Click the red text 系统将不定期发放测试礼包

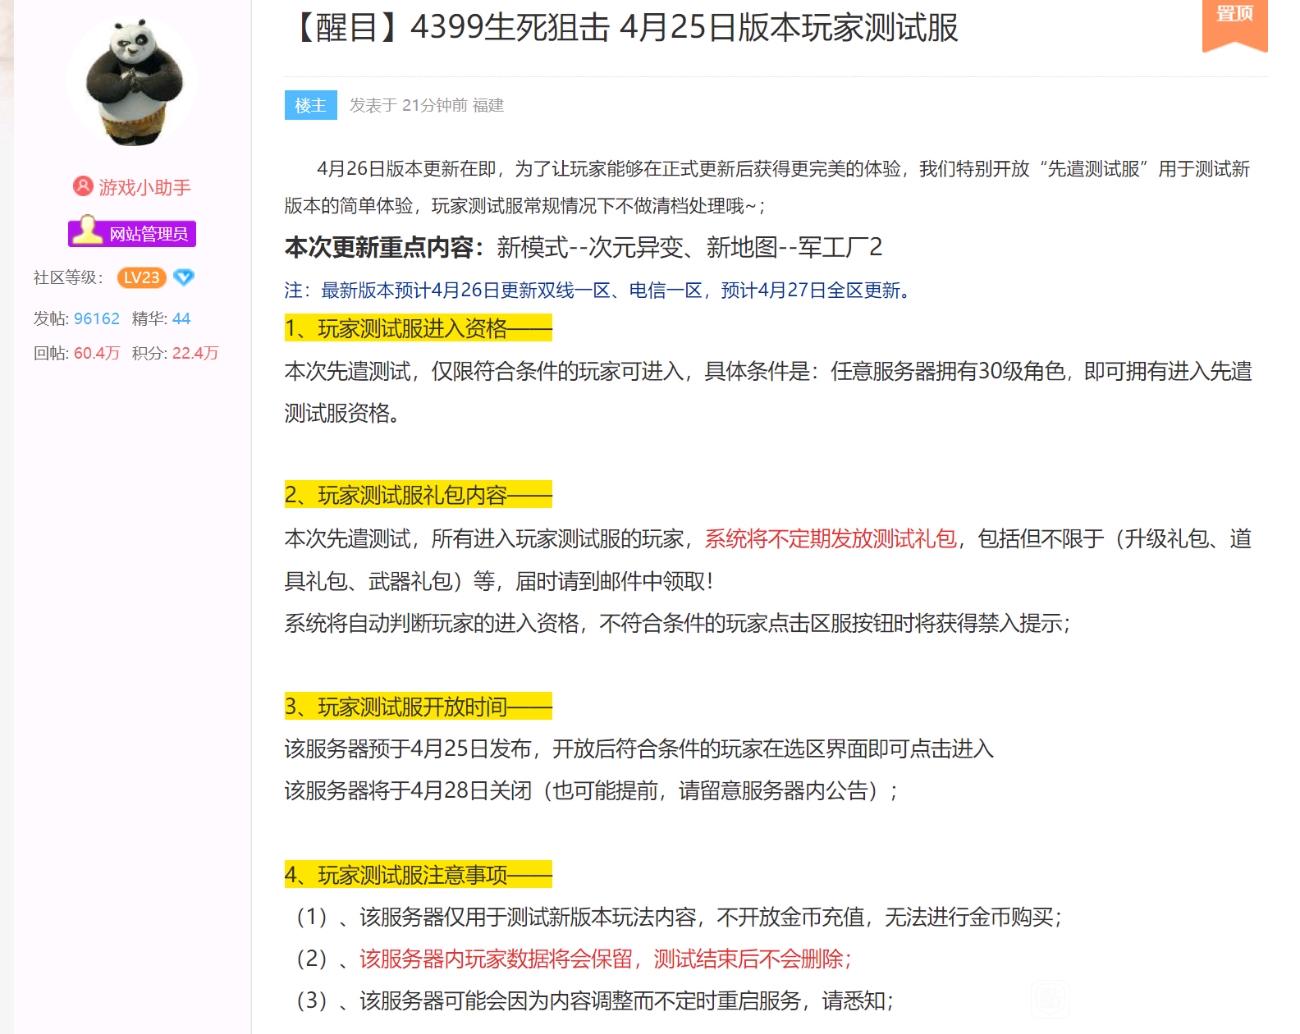click(x=830, y=539)
